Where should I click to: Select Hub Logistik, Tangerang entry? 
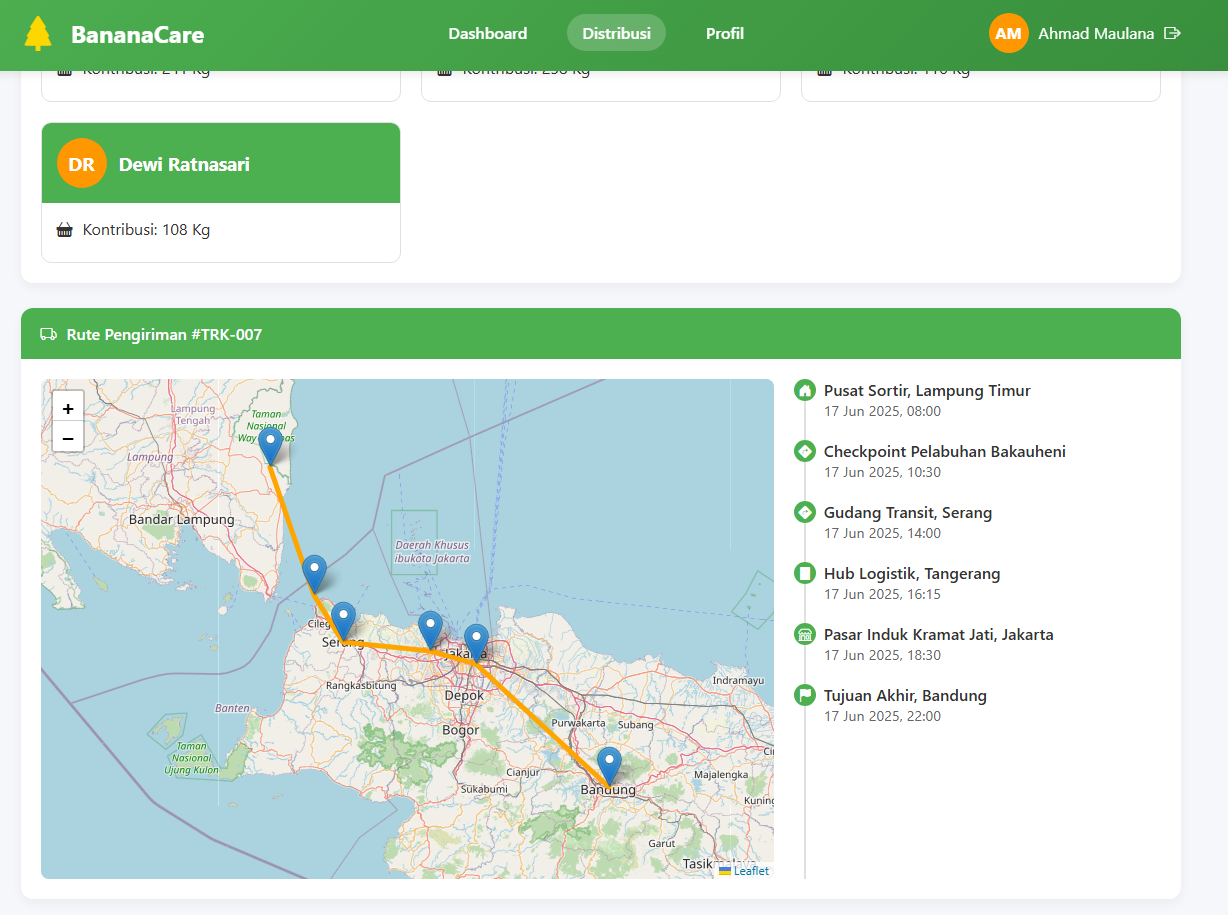[x=912, y=574]
